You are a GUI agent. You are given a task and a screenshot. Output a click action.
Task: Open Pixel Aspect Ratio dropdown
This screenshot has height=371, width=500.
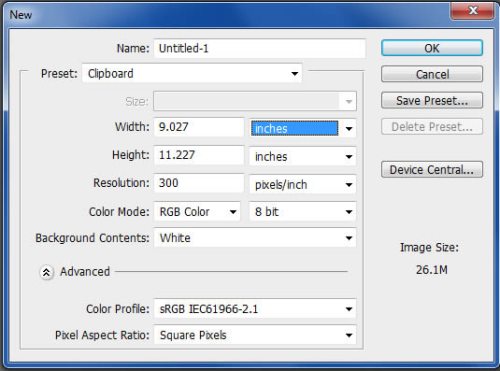pos(255,335)
